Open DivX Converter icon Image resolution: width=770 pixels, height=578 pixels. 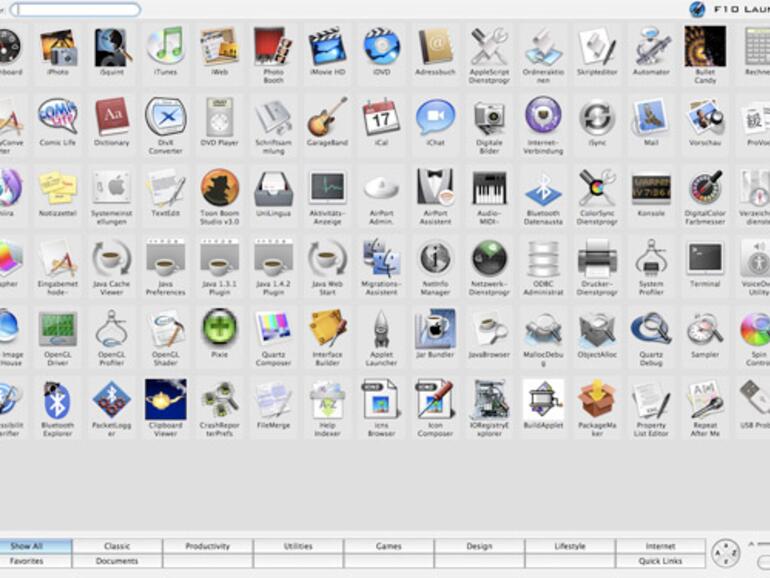tap(165, 117)
